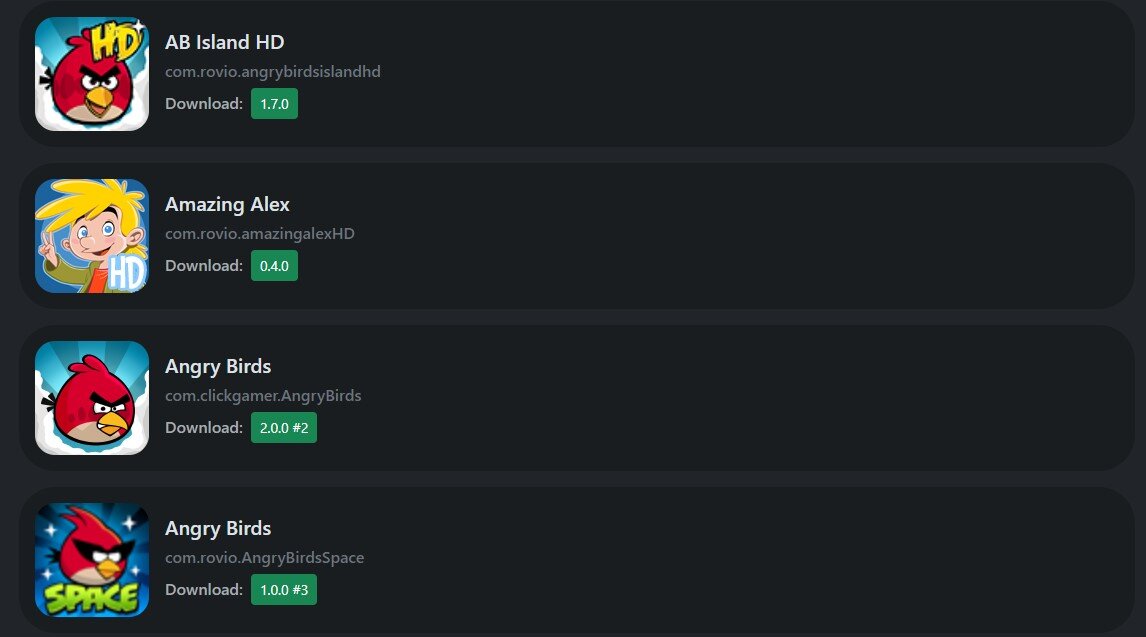Click the Download label under AB Island HD
This screenshot has height=637, width=1146.
click(x=204, y=104)
